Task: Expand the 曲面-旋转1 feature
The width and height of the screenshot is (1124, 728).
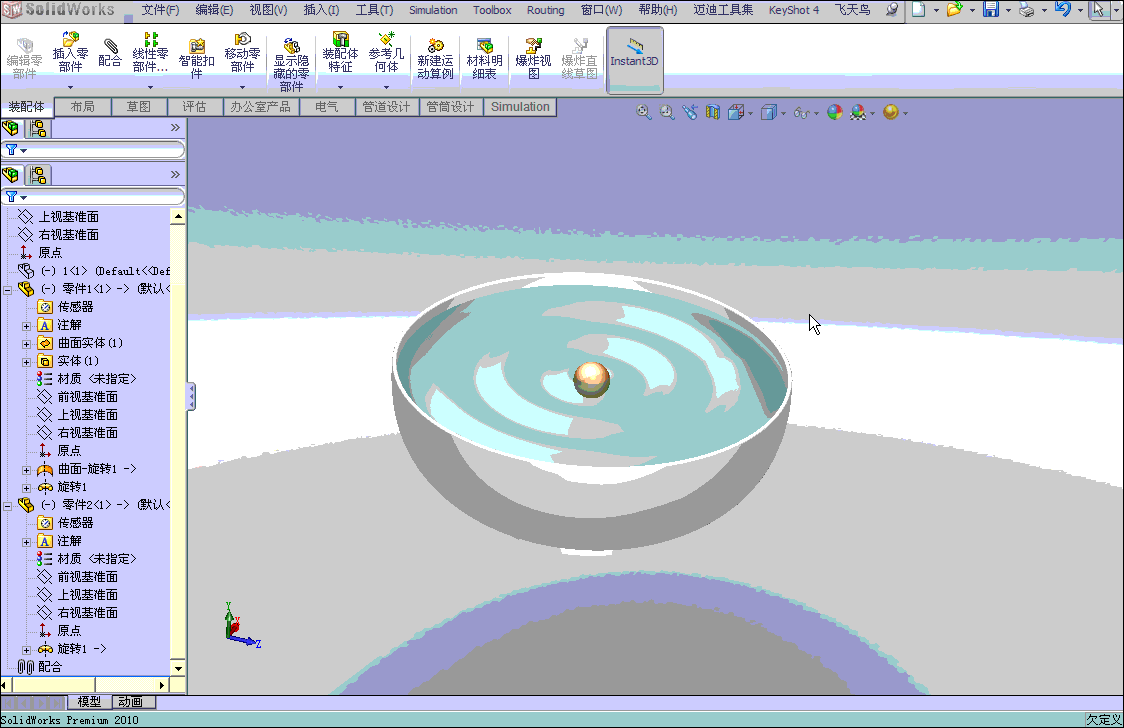Action: pyautogui.click(x=27, y=470)
